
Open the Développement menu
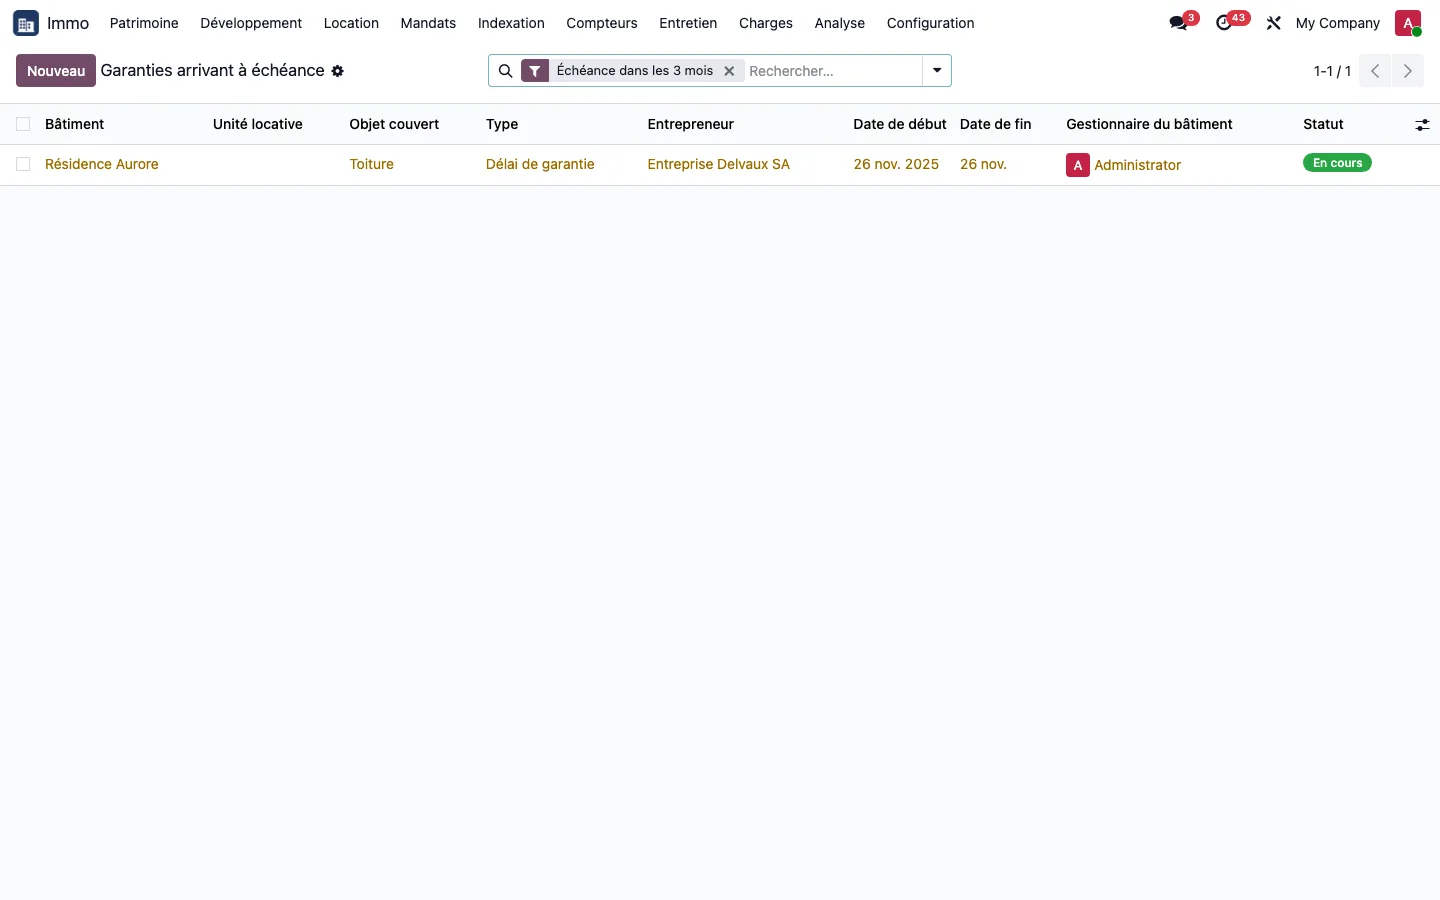(x=251, y=23)
